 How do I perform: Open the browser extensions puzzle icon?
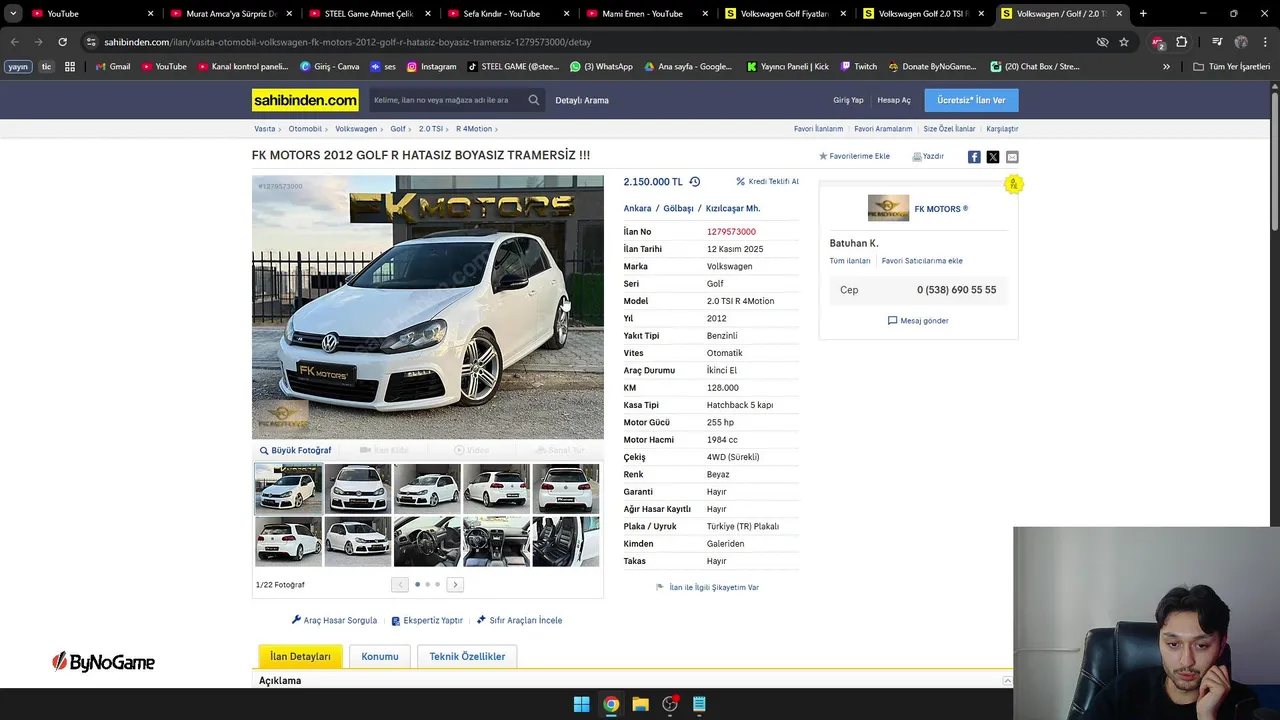[x=1182, y=42]
